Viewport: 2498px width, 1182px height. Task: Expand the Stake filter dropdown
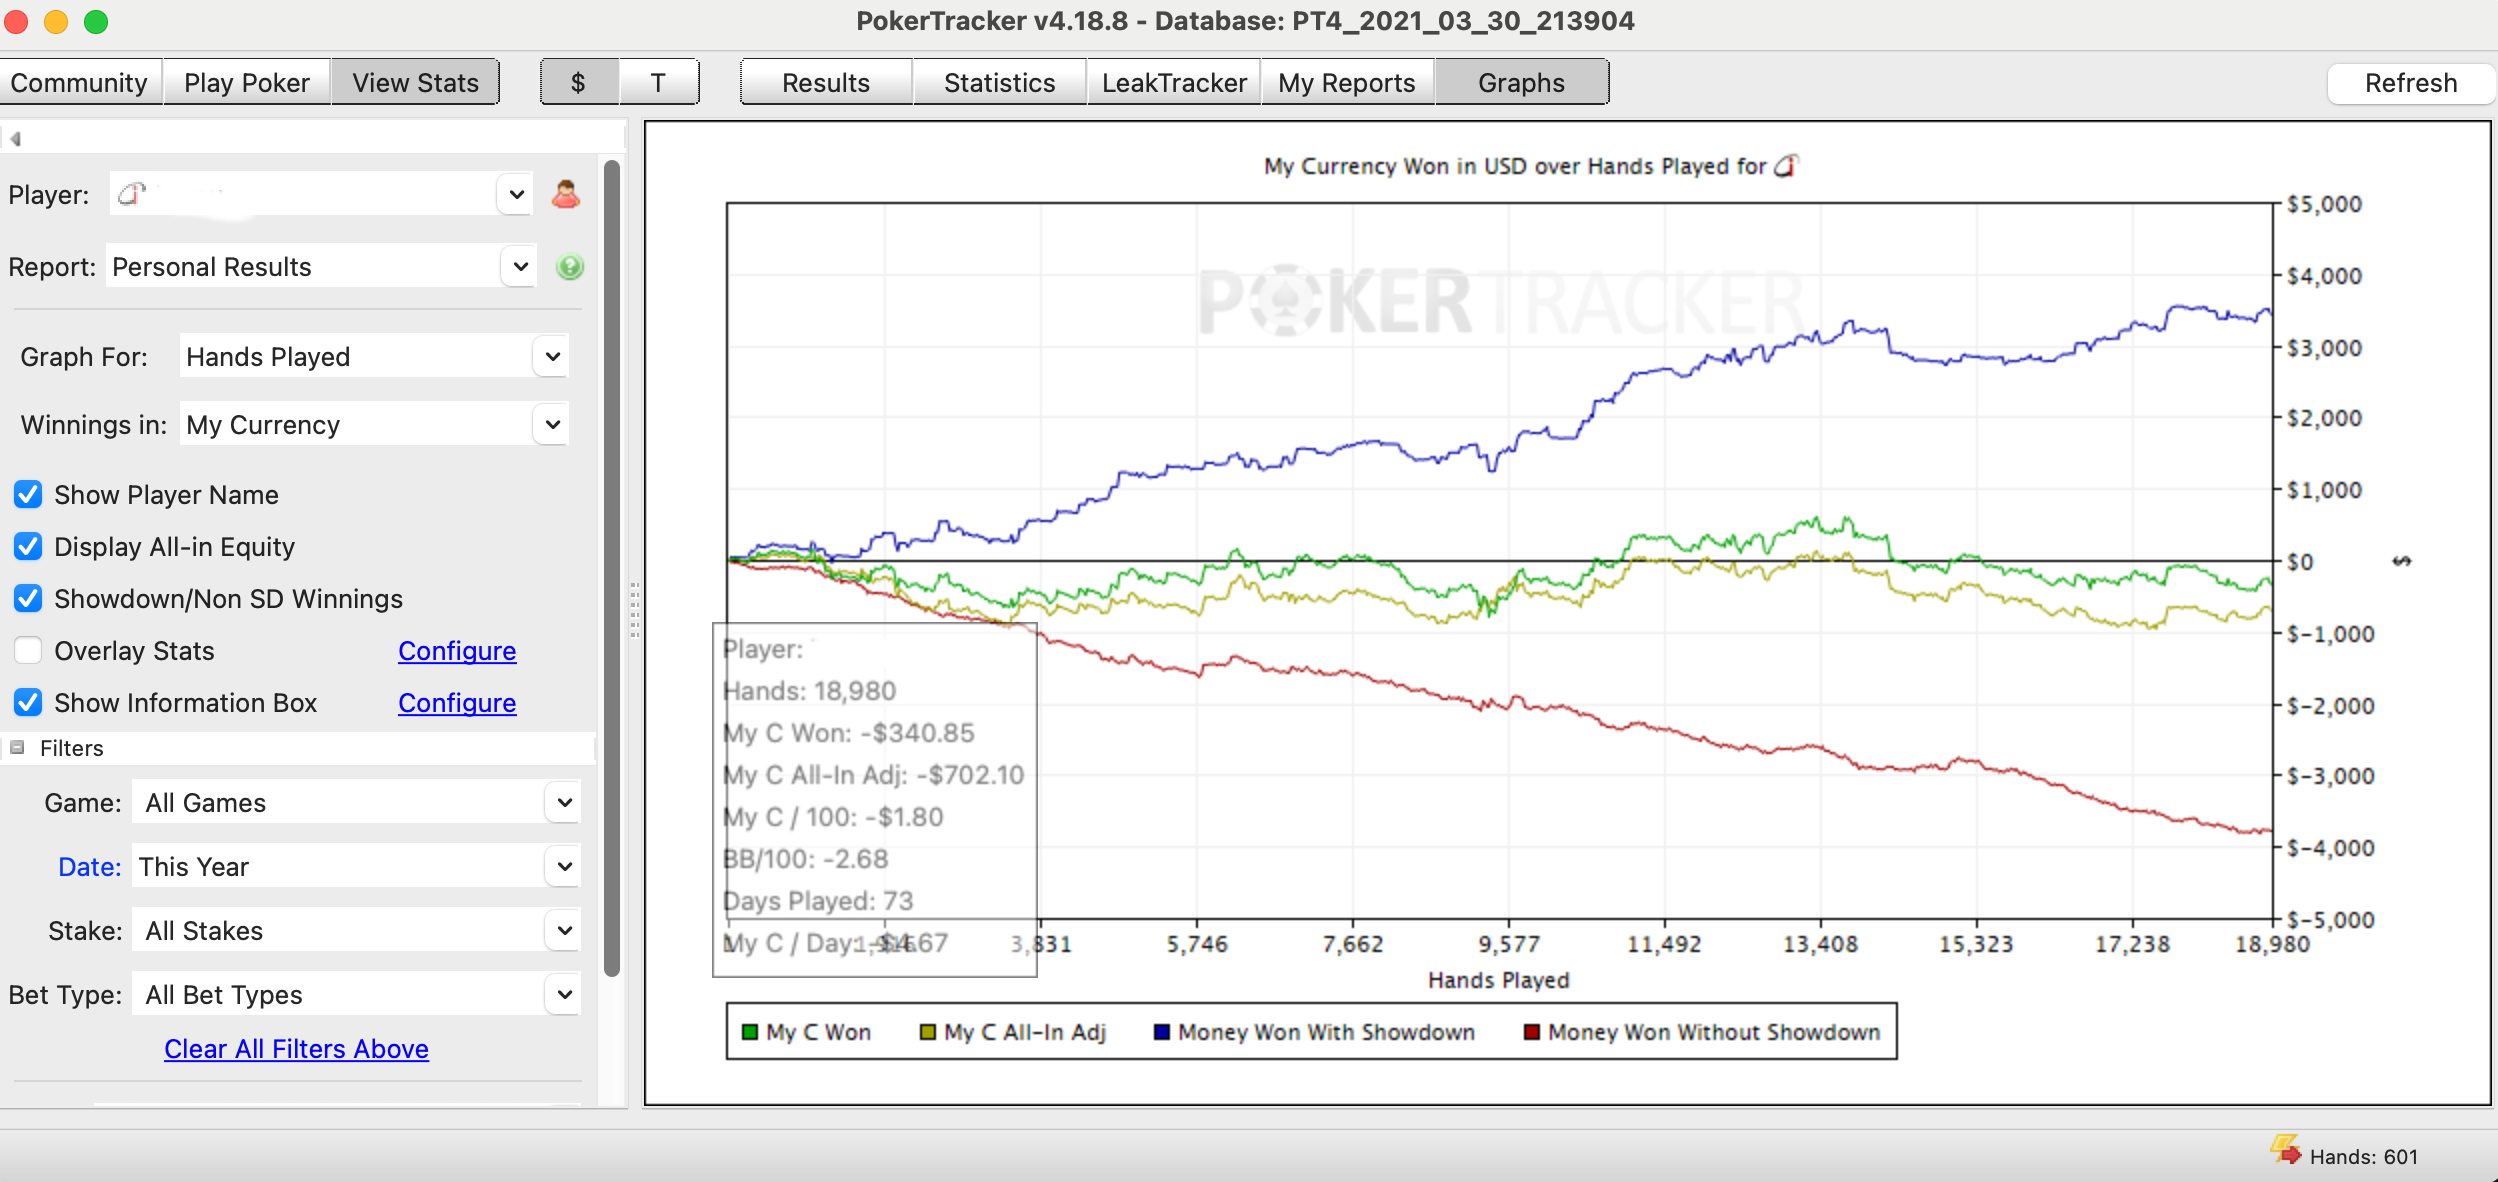pos(564,931)
